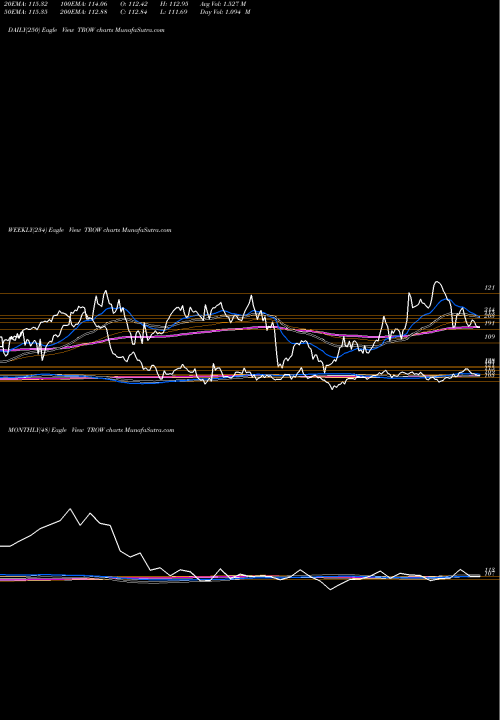Click the close price C: 112.84
This screenshot has width=500, height=720.
[x=135, y=12]
